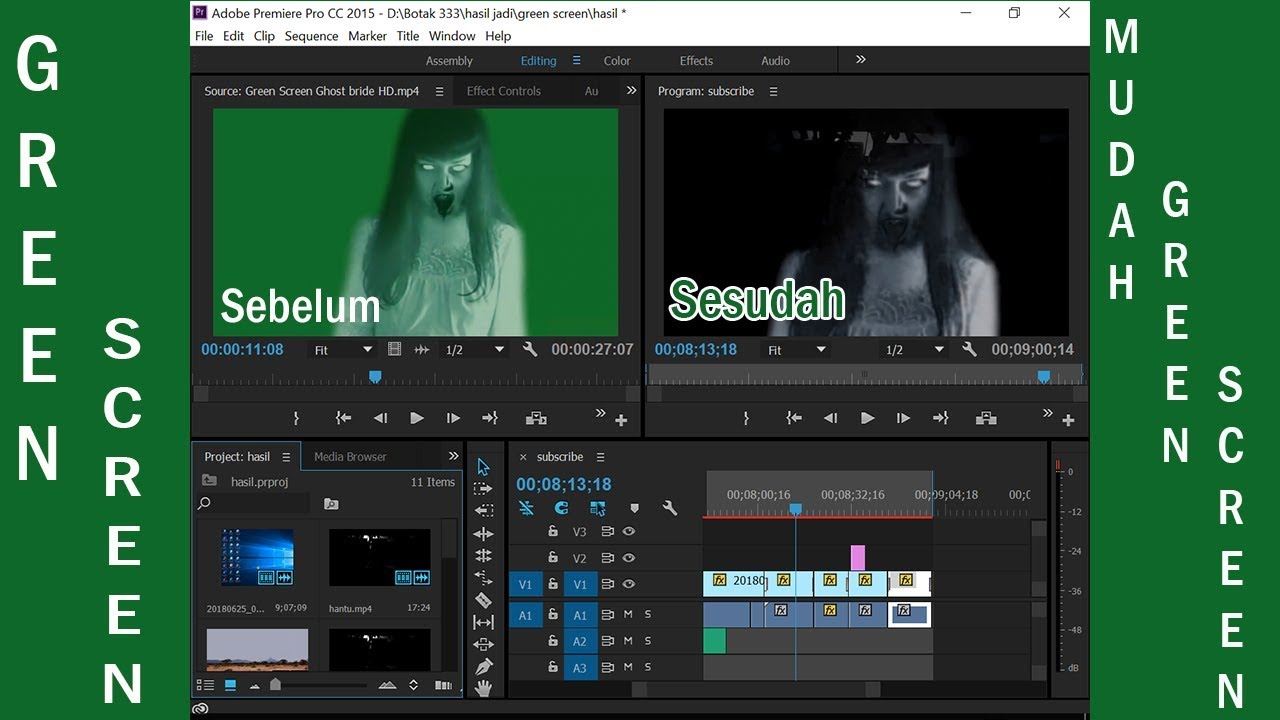Open Source monitor button editor plus
Image resolution: width=1280 pixels, height=720 pixels.
[x=621, y=421]
